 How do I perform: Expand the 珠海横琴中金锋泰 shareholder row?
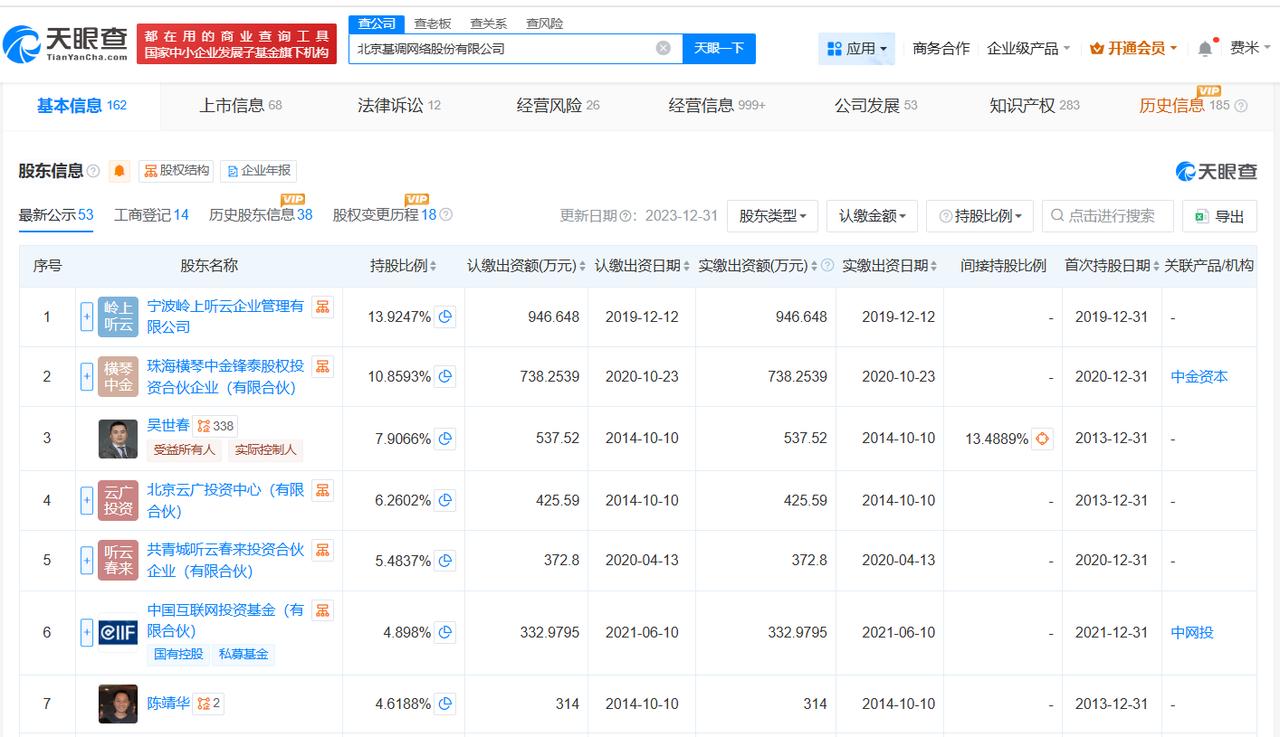[87, 377]
